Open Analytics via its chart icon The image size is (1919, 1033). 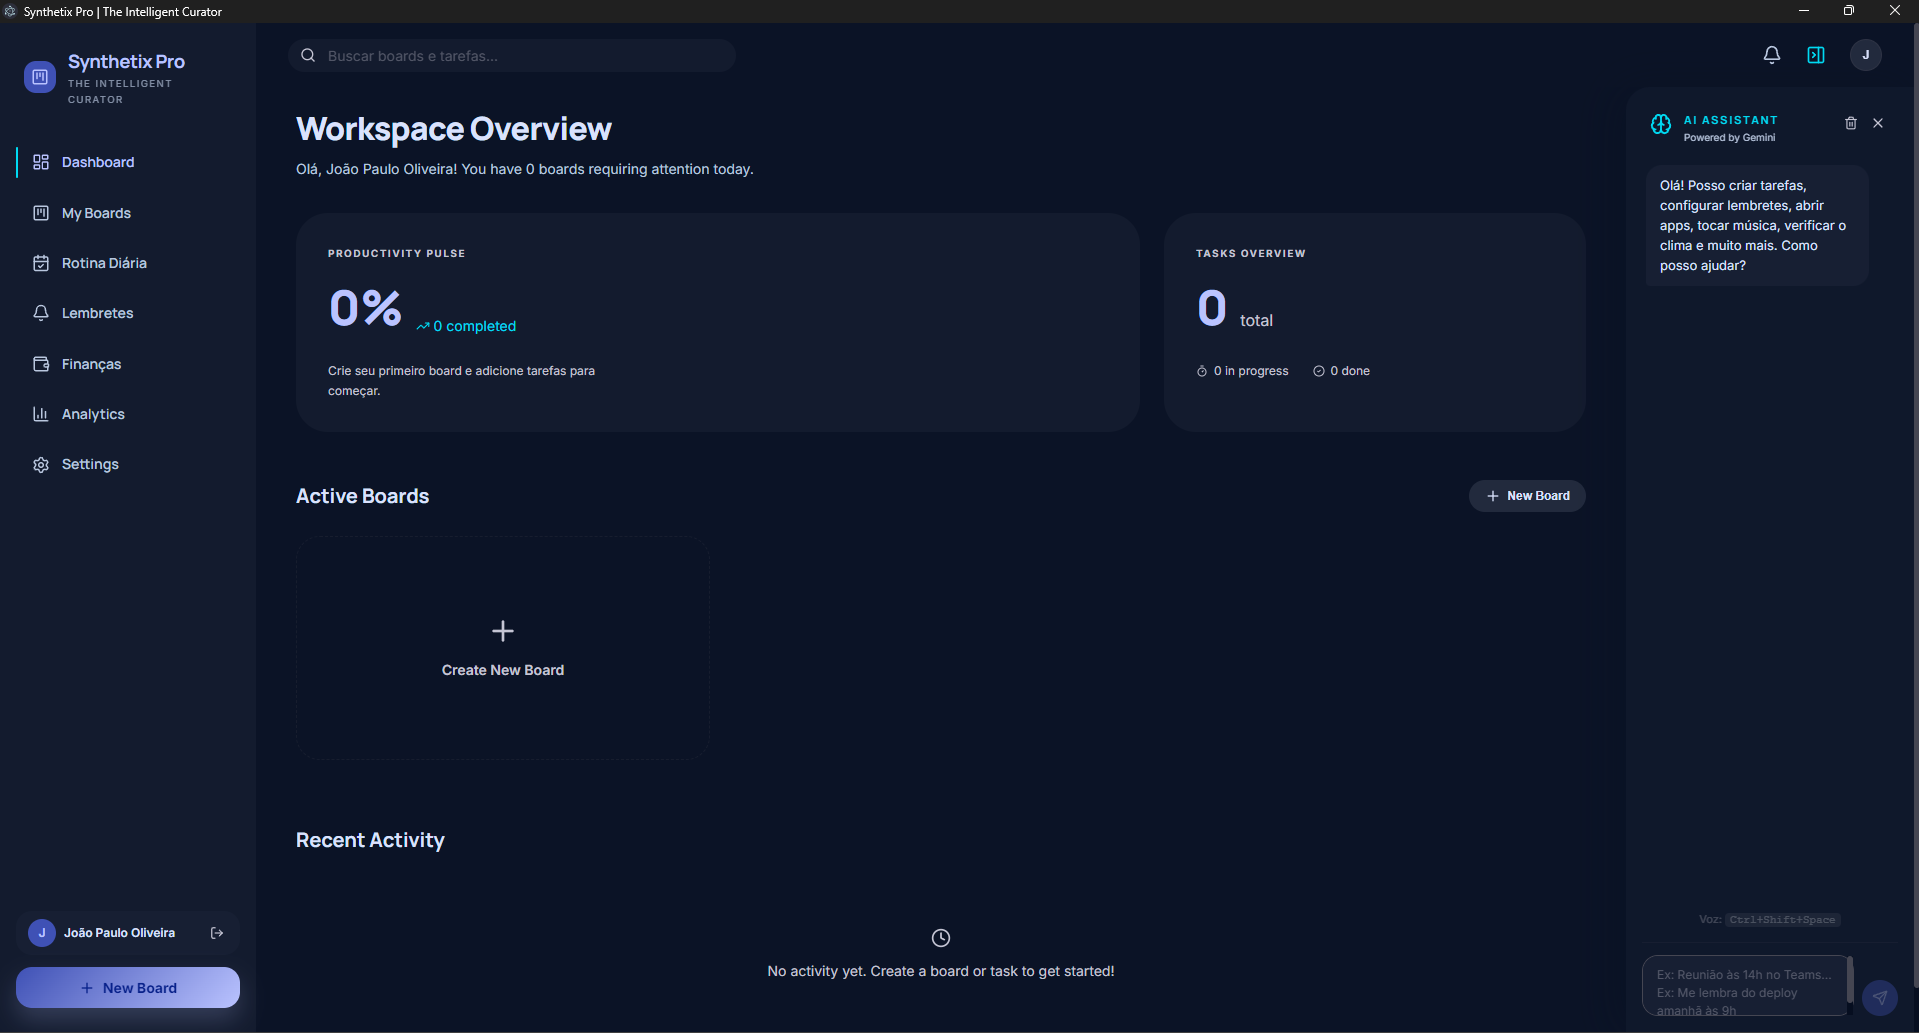click(x=41, y=414)
